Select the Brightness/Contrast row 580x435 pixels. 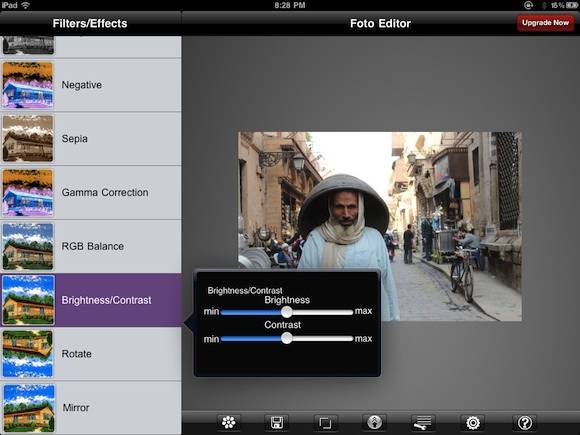pos(91,300)
